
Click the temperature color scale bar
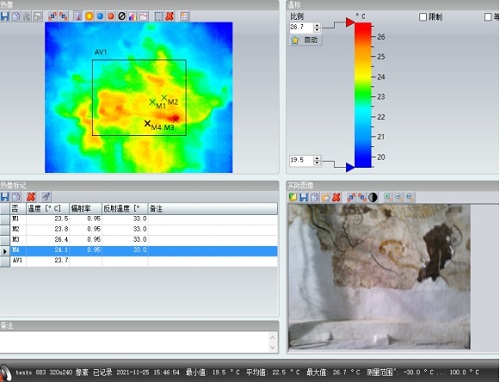(363, 95)
